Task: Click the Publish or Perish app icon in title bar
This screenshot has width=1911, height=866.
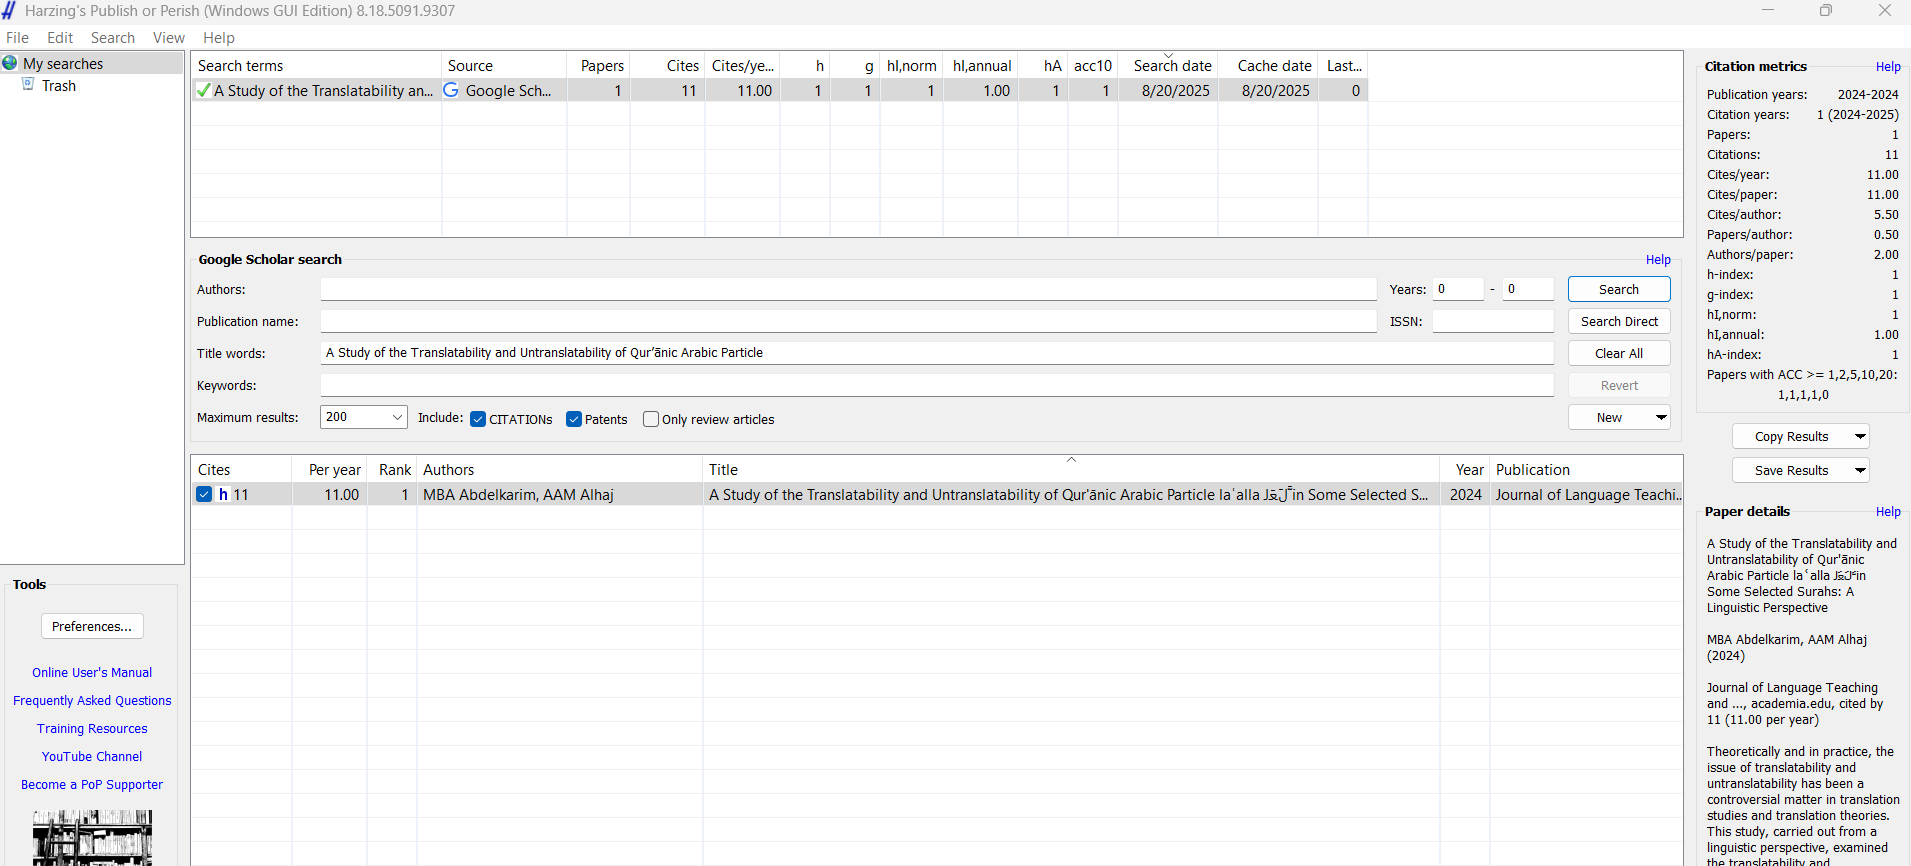Action: 9,10
